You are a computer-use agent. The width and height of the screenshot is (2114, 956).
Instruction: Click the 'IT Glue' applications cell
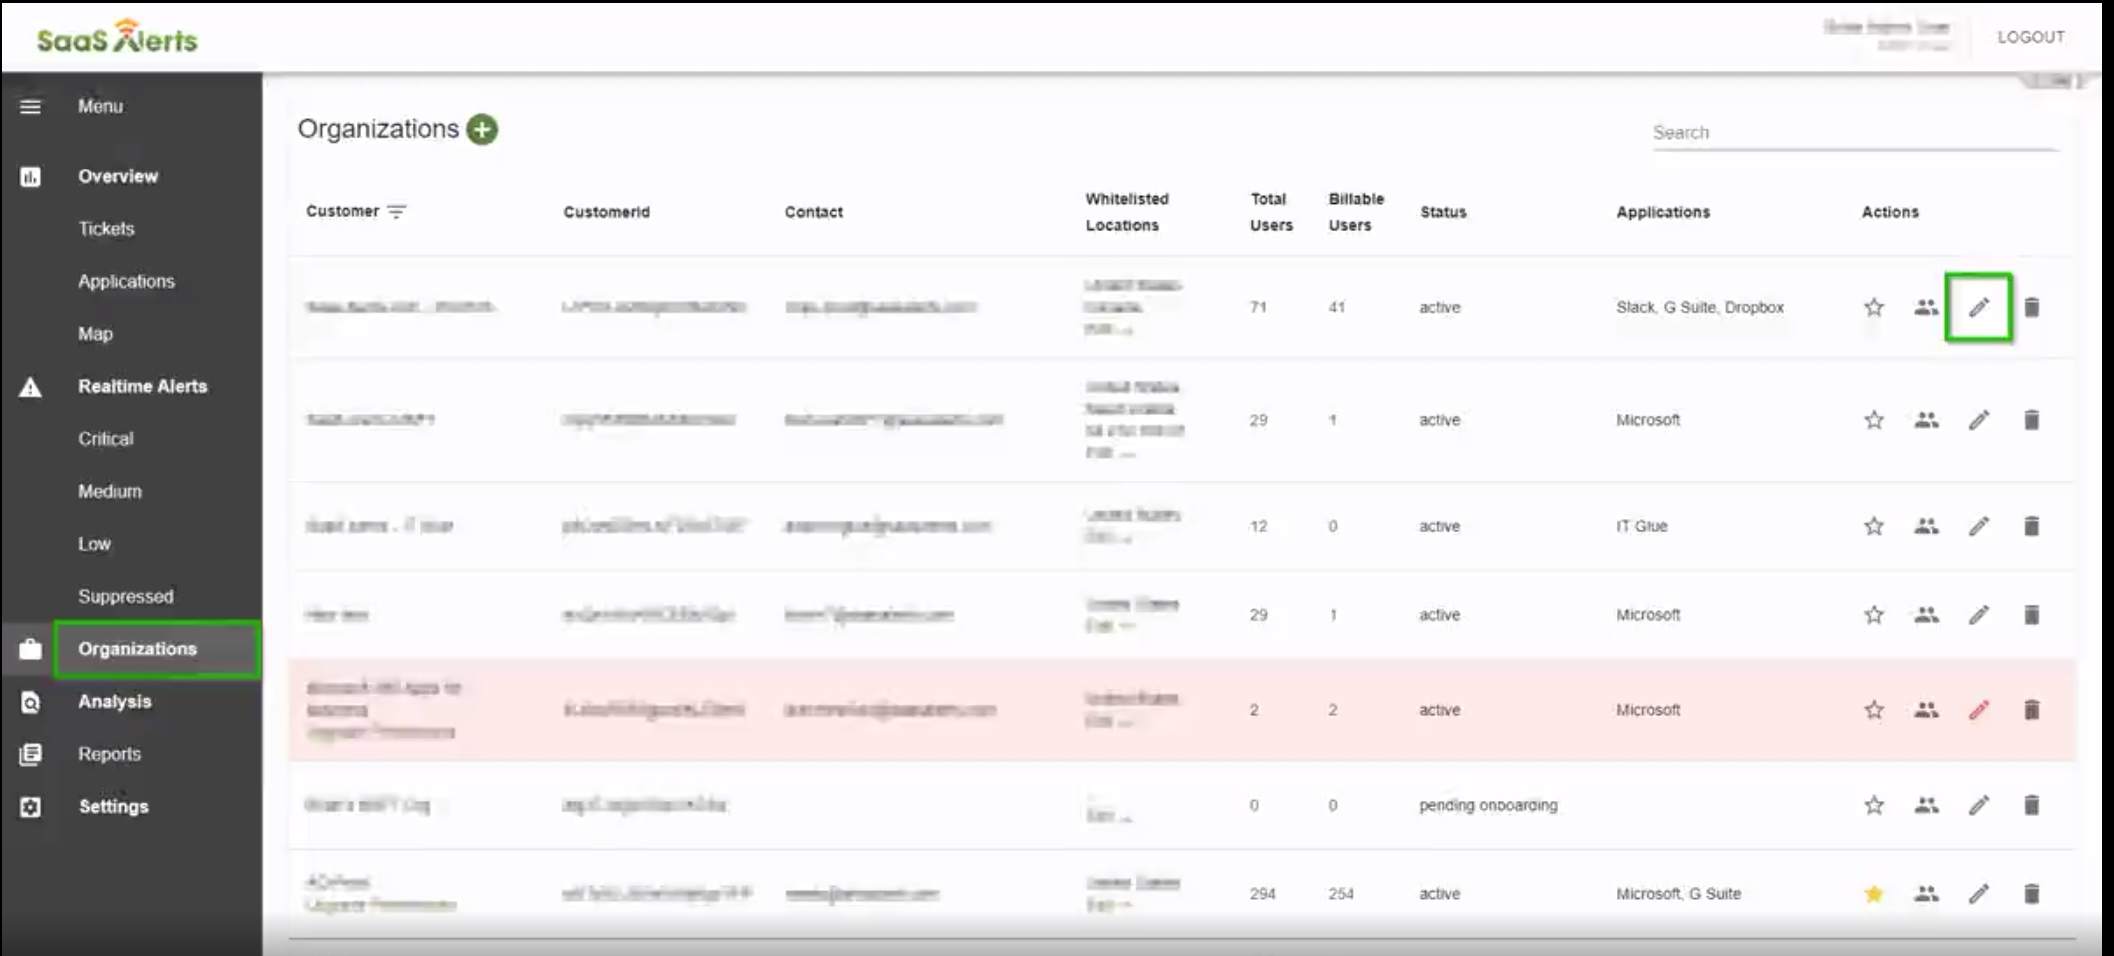(1641, 526)
